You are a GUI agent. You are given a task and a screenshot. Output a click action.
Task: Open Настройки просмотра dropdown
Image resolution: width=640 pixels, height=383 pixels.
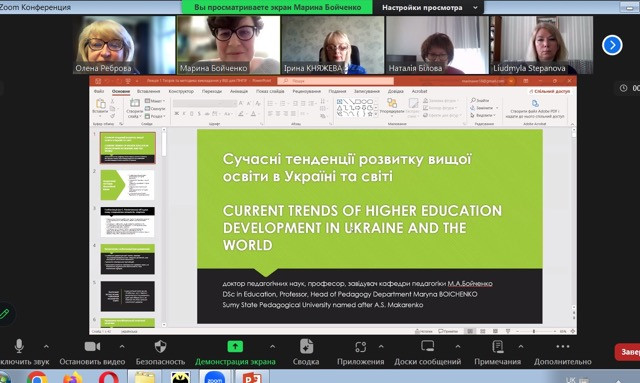430,7
